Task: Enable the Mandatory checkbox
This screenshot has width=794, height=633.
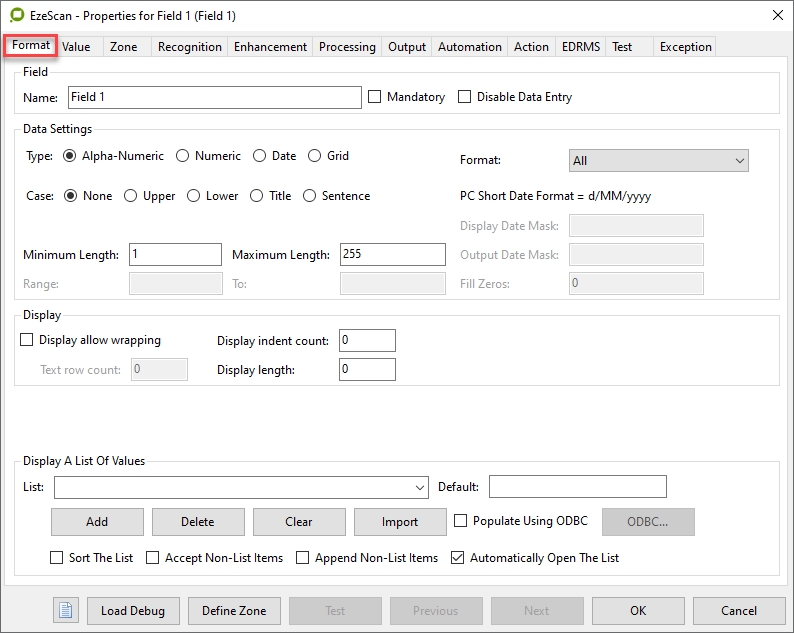Action: (x=375, y=97)
